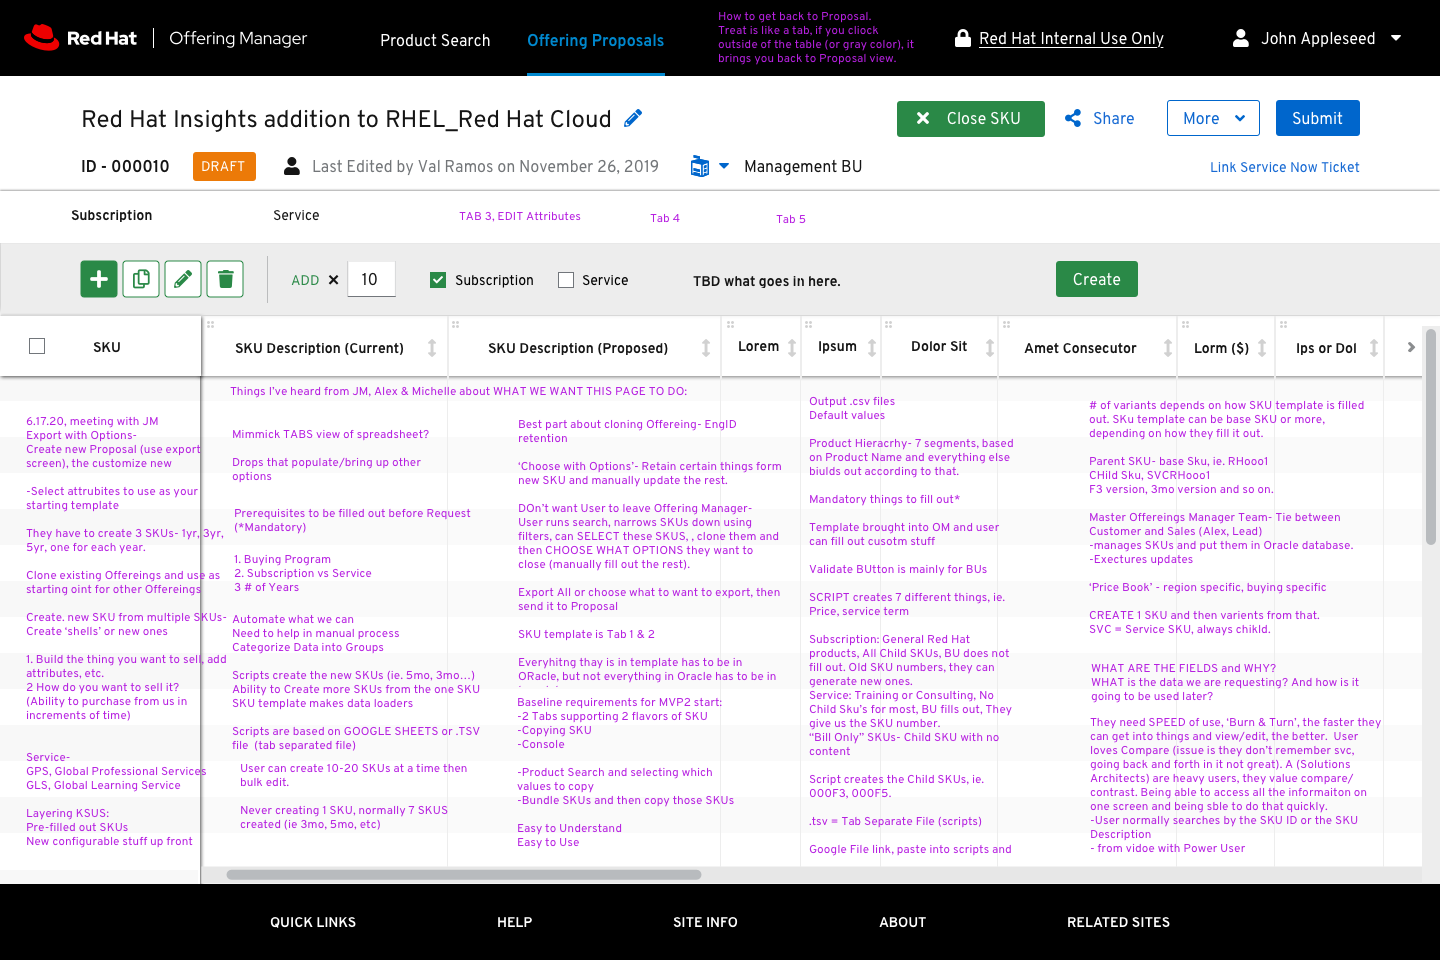Enable the Service checkbox
Screen dimensions: 1440x960
coord(566,280)
